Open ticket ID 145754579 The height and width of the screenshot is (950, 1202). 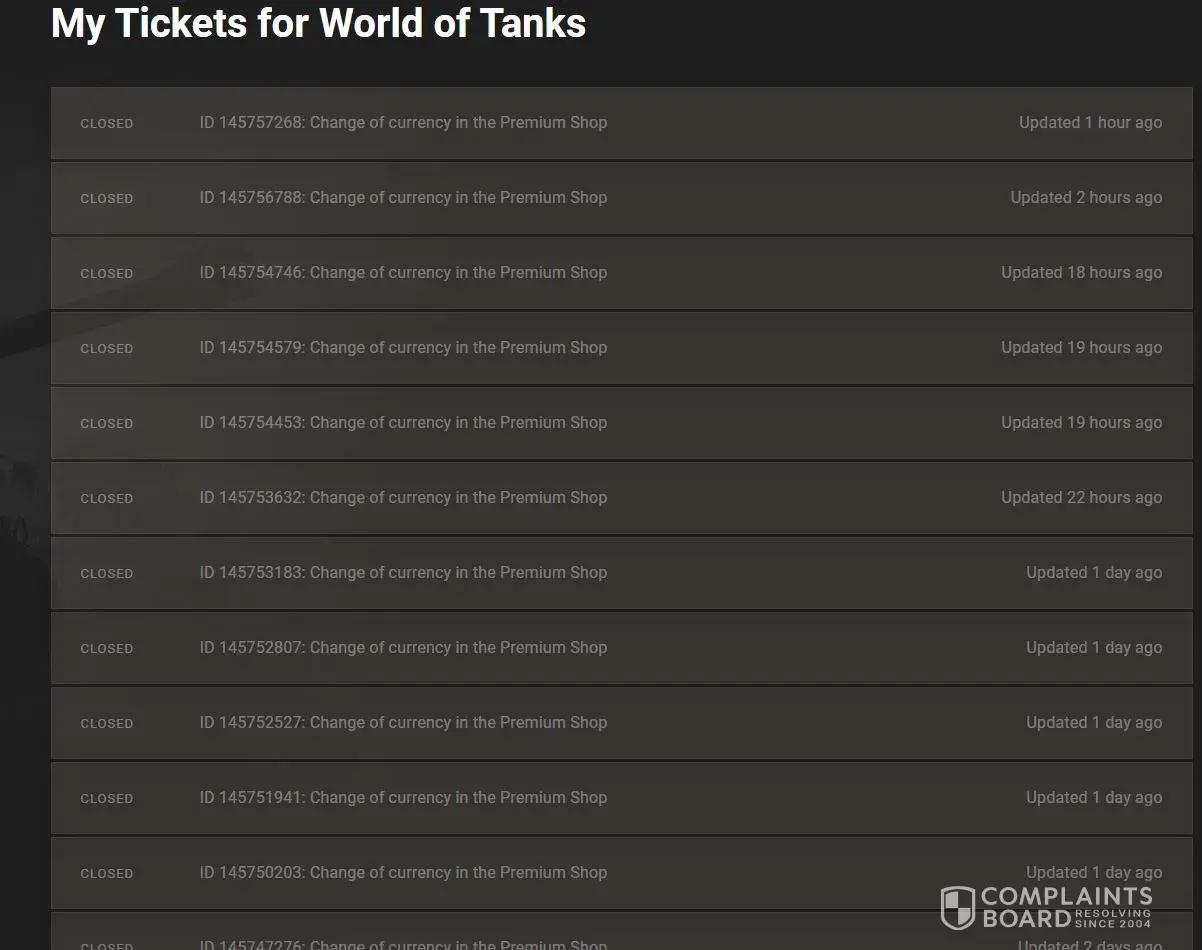tap(403, 348)
